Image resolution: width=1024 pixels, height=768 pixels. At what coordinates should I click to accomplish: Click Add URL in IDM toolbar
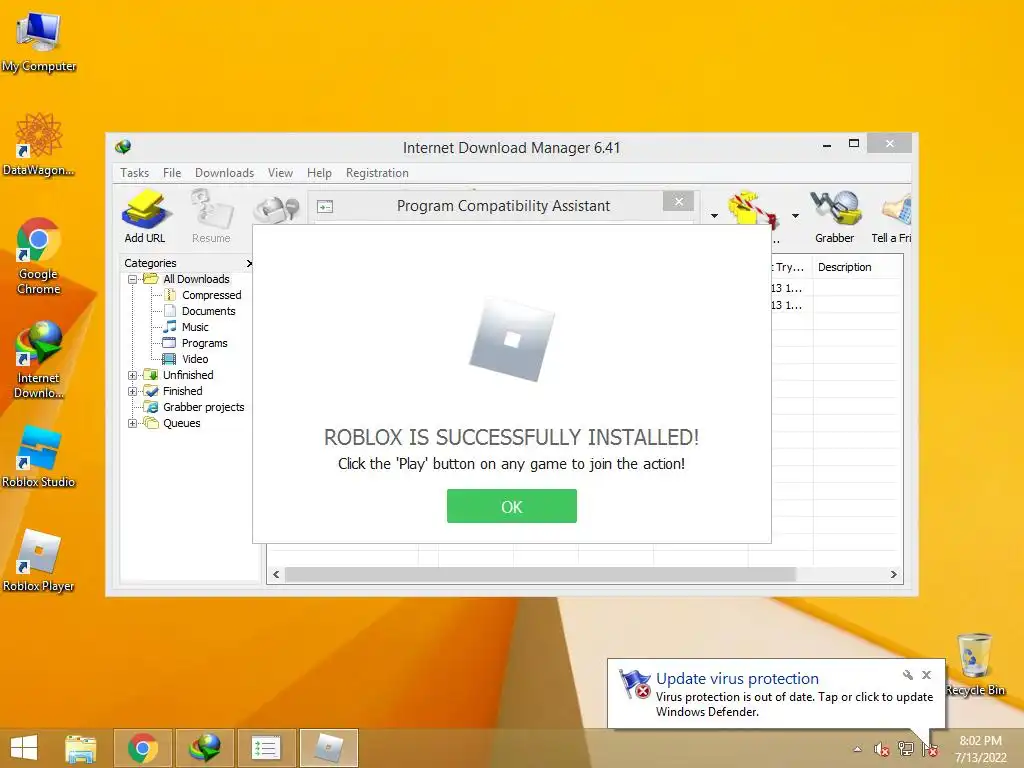point(145,217)
